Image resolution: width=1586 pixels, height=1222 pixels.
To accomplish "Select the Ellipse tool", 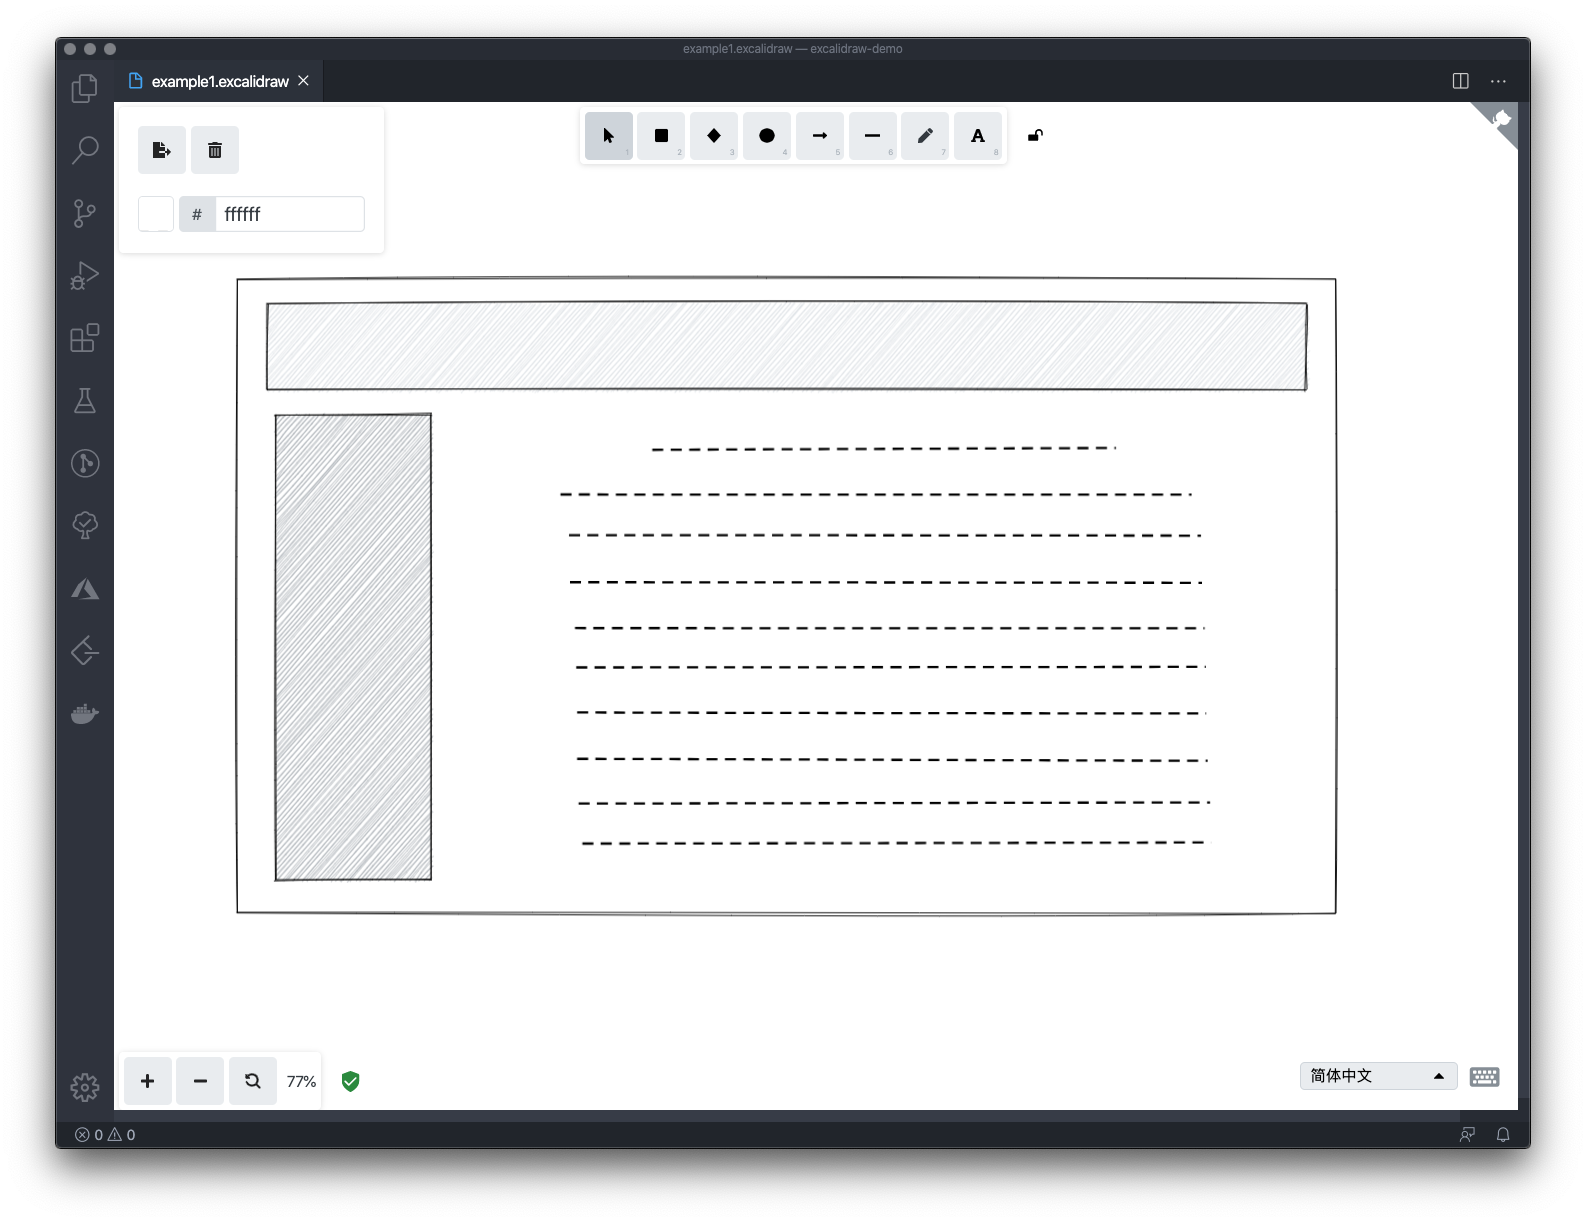I will (767, 136).
